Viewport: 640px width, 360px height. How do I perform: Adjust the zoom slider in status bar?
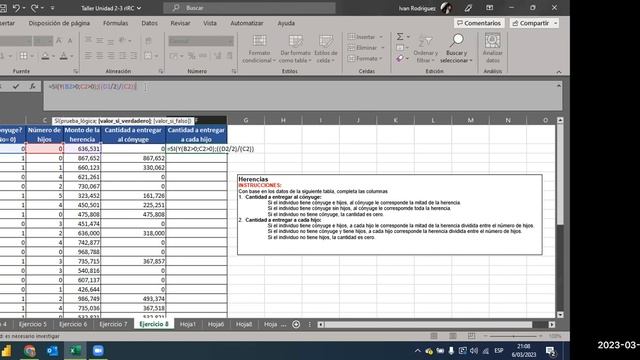(514, 336)
